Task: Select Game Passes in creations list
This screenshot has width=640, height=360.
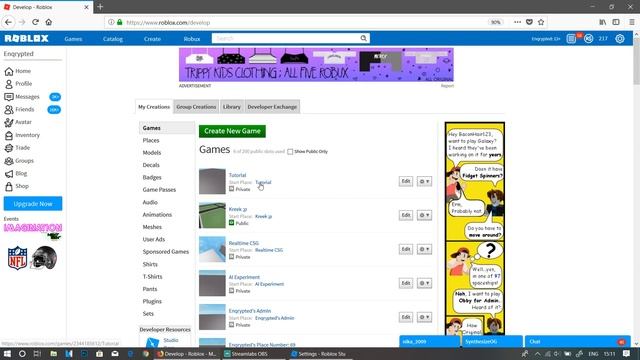Action: click(159, 190)
